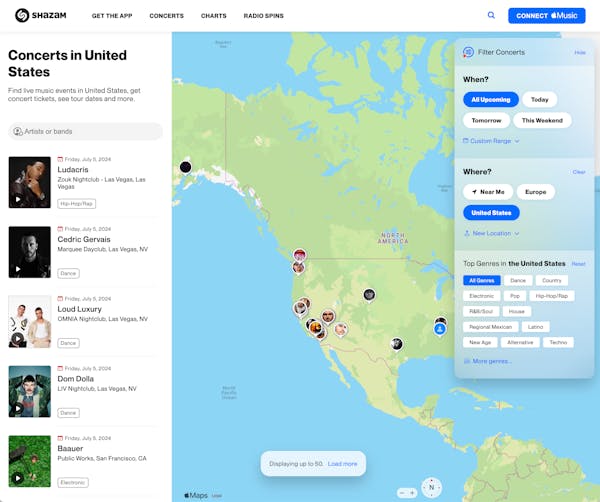This screenshot has height=502, width=600.
Task: Zoom out with the map minus button
Action: 402,493
